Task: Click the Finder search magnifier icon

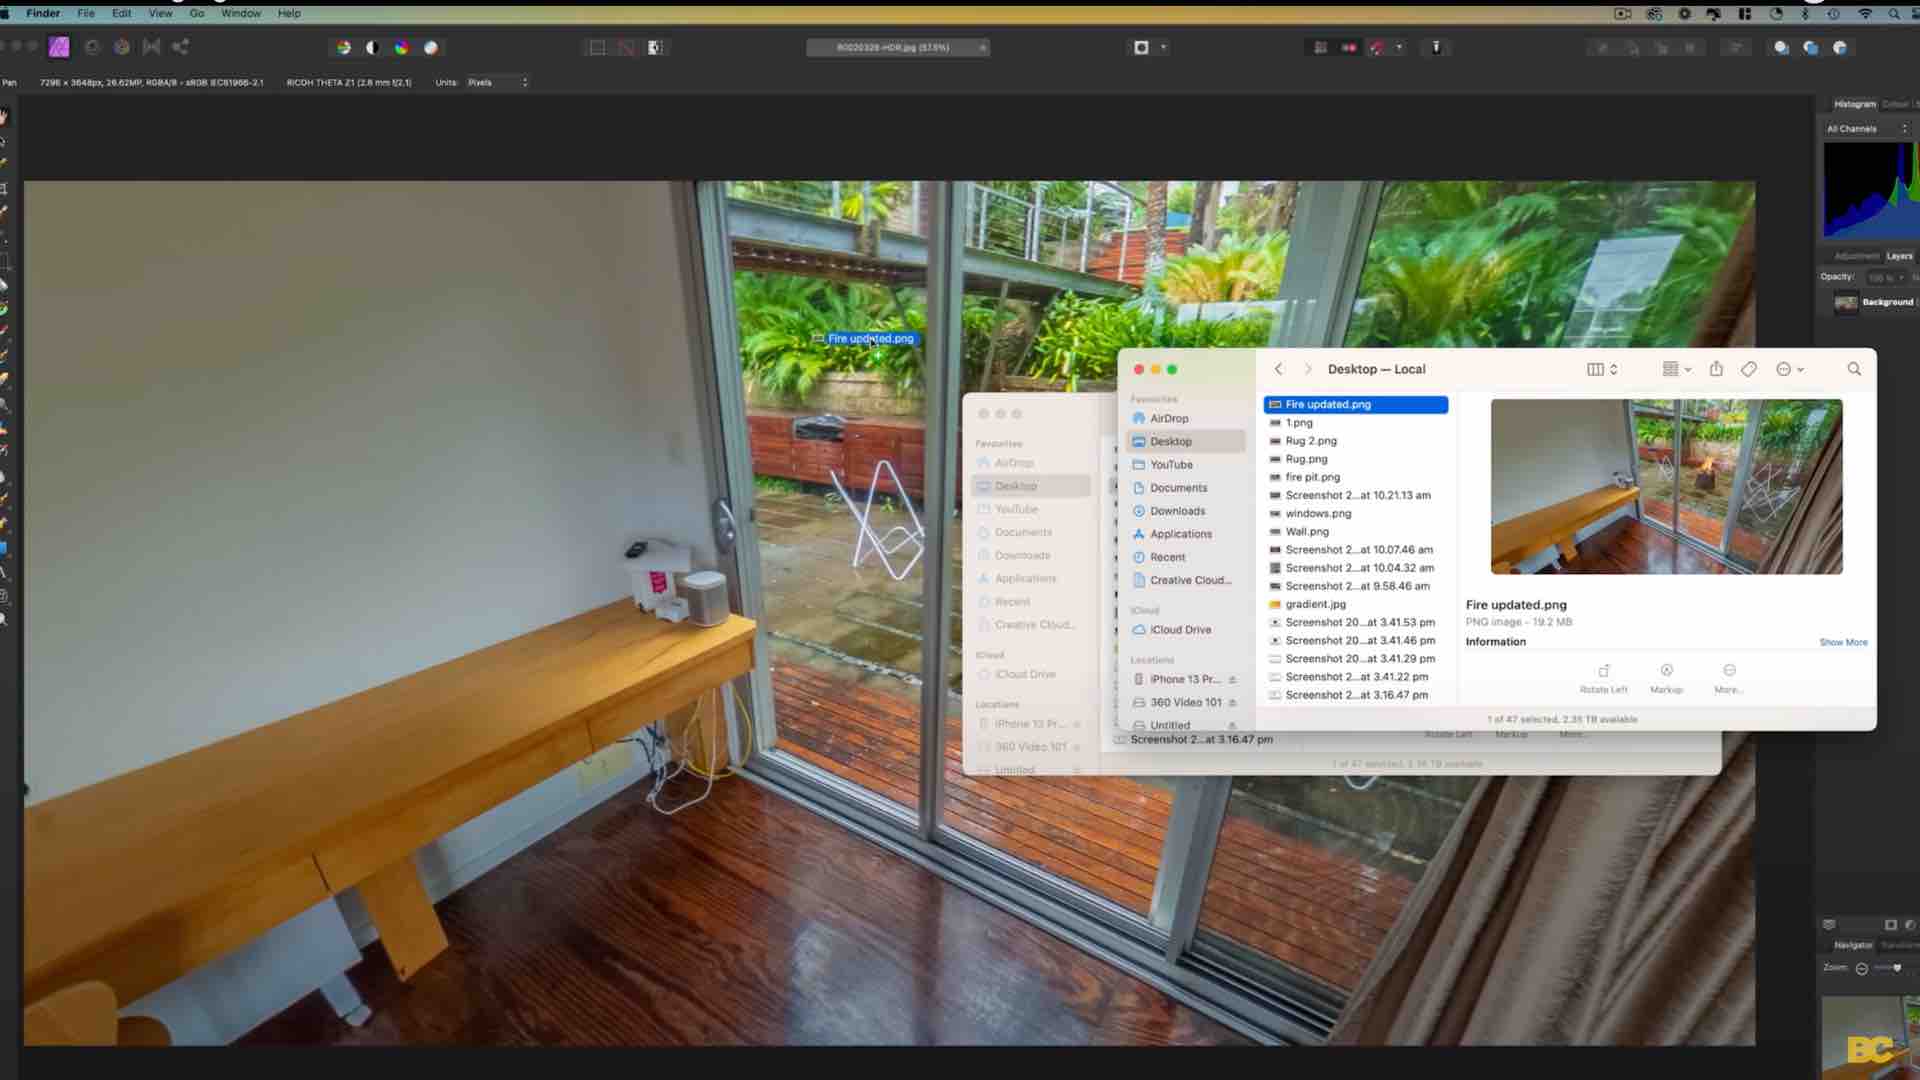Action: pos(1854,369)
